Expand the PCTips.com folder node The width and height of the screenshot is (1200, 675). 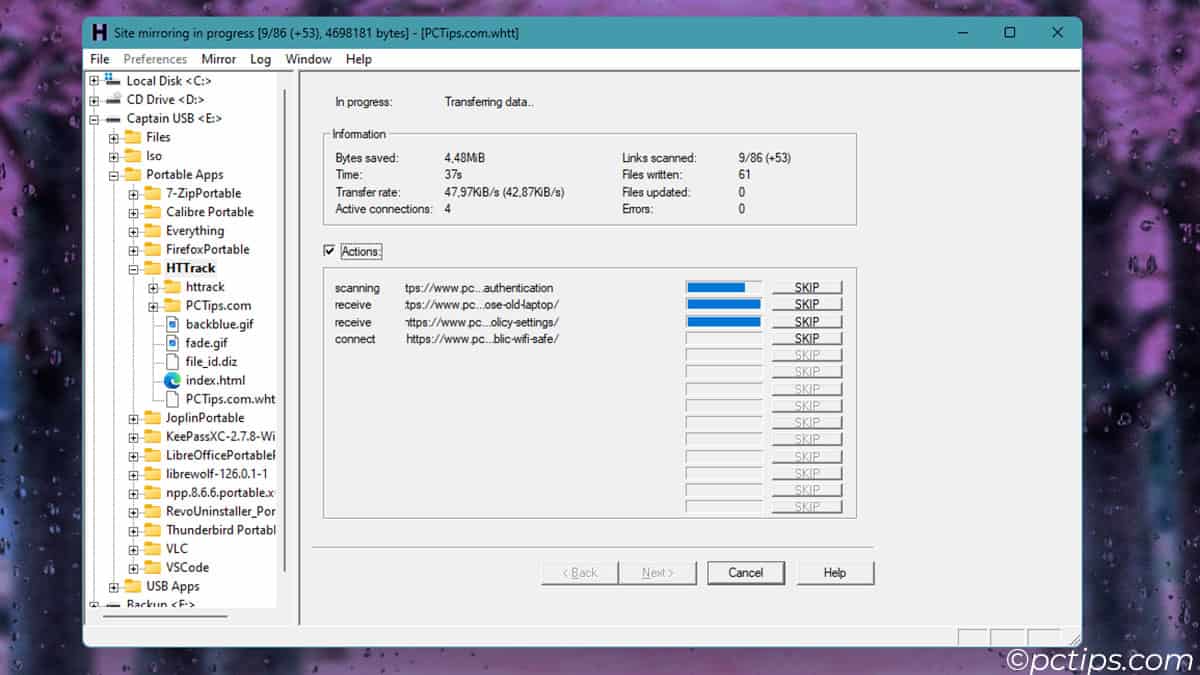coord(153,305)
